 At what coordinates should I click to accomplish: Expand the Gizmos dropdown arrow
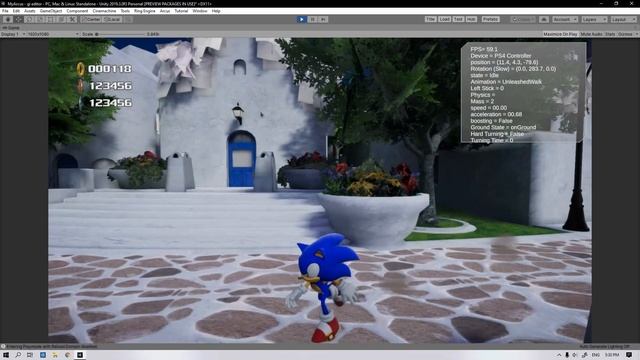(x=636, y=34)
